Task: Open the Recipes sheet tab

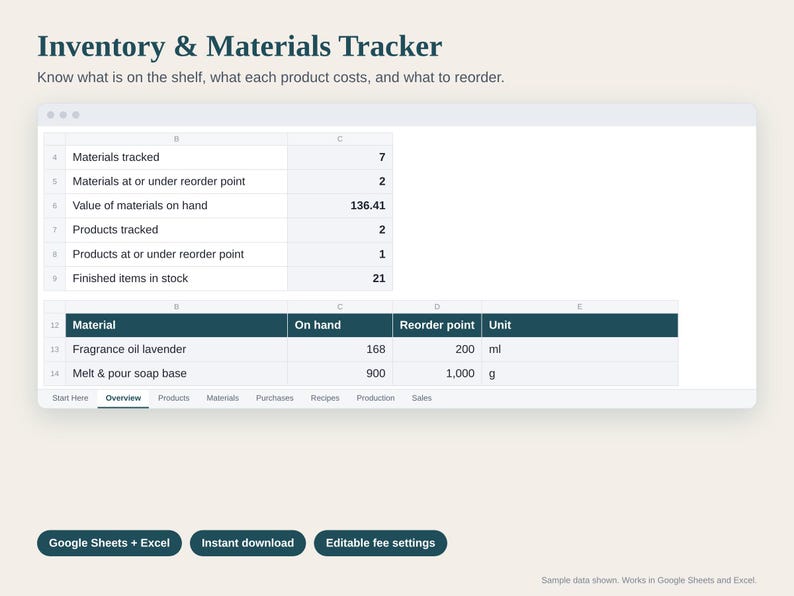Action: point(325,398)
